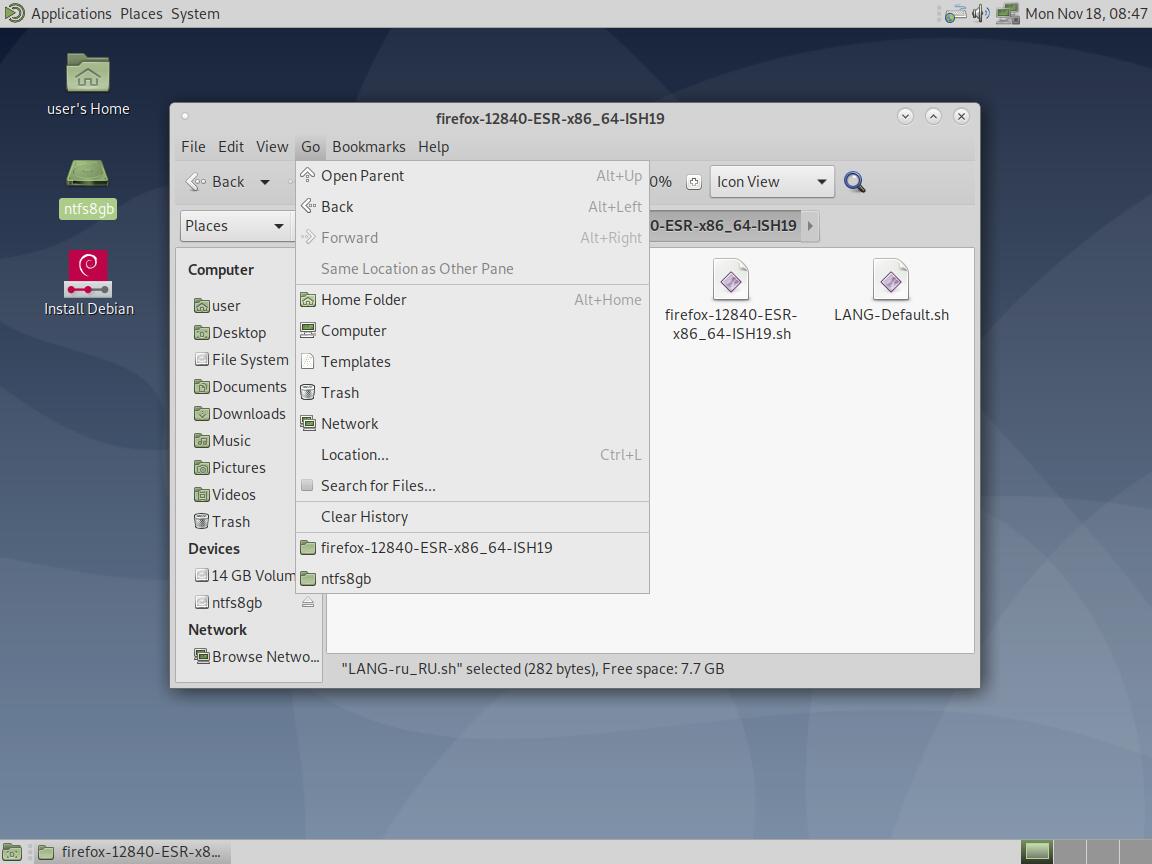Open Documents in the sidebar
This screenshot has height=864, width=1152.
240,386
